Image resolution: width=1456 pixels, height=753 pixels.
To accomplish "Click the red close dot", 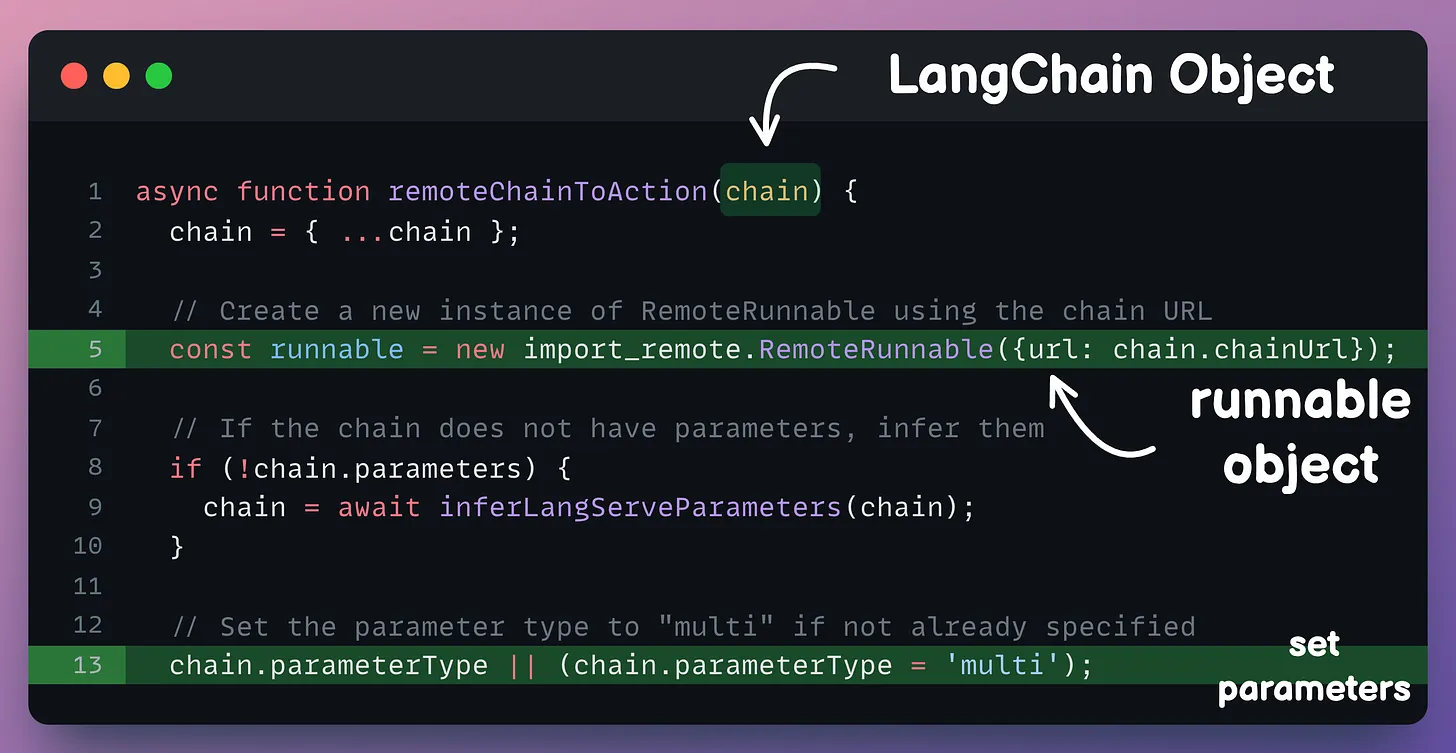I will 74,76.
